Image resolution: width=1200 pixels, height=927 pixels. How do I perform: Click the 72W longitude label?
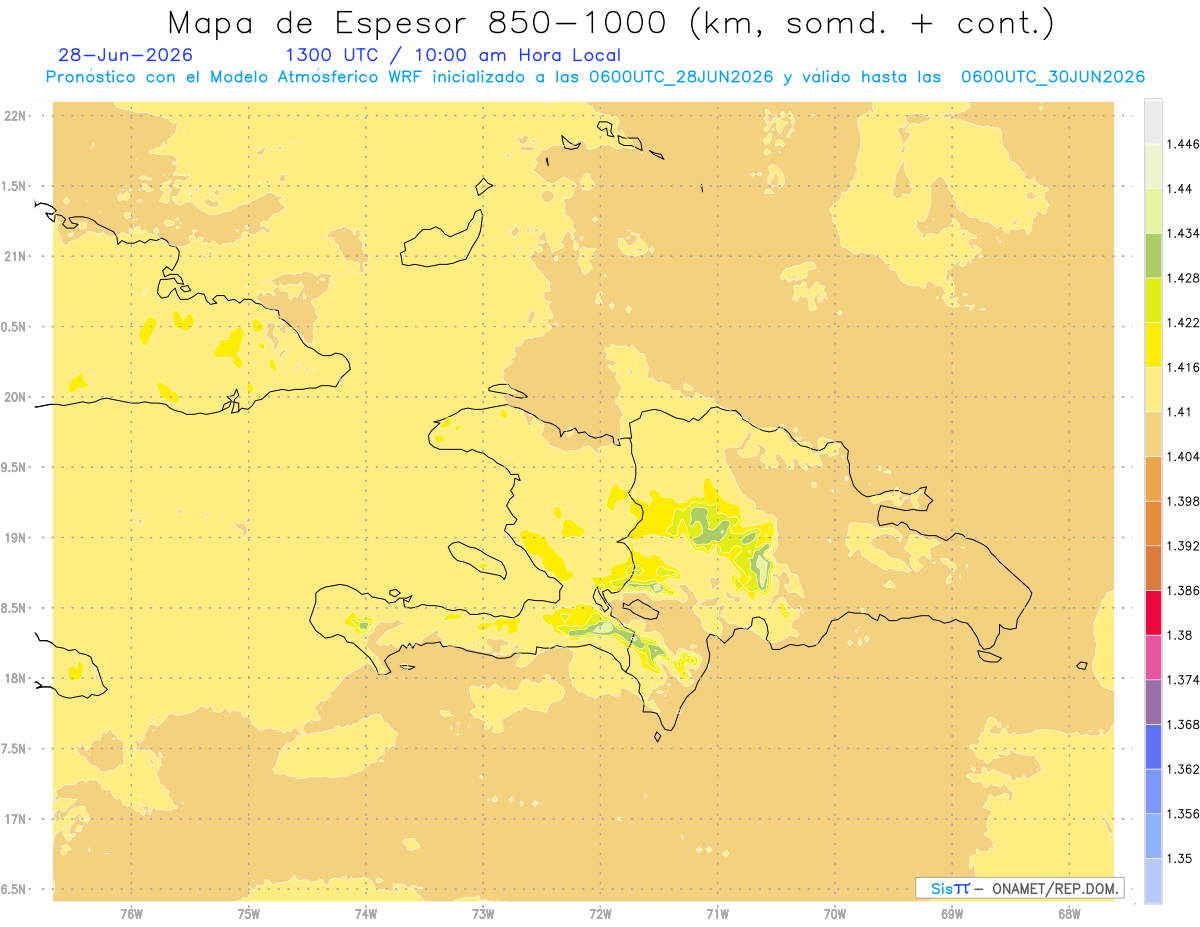[600, 915]
